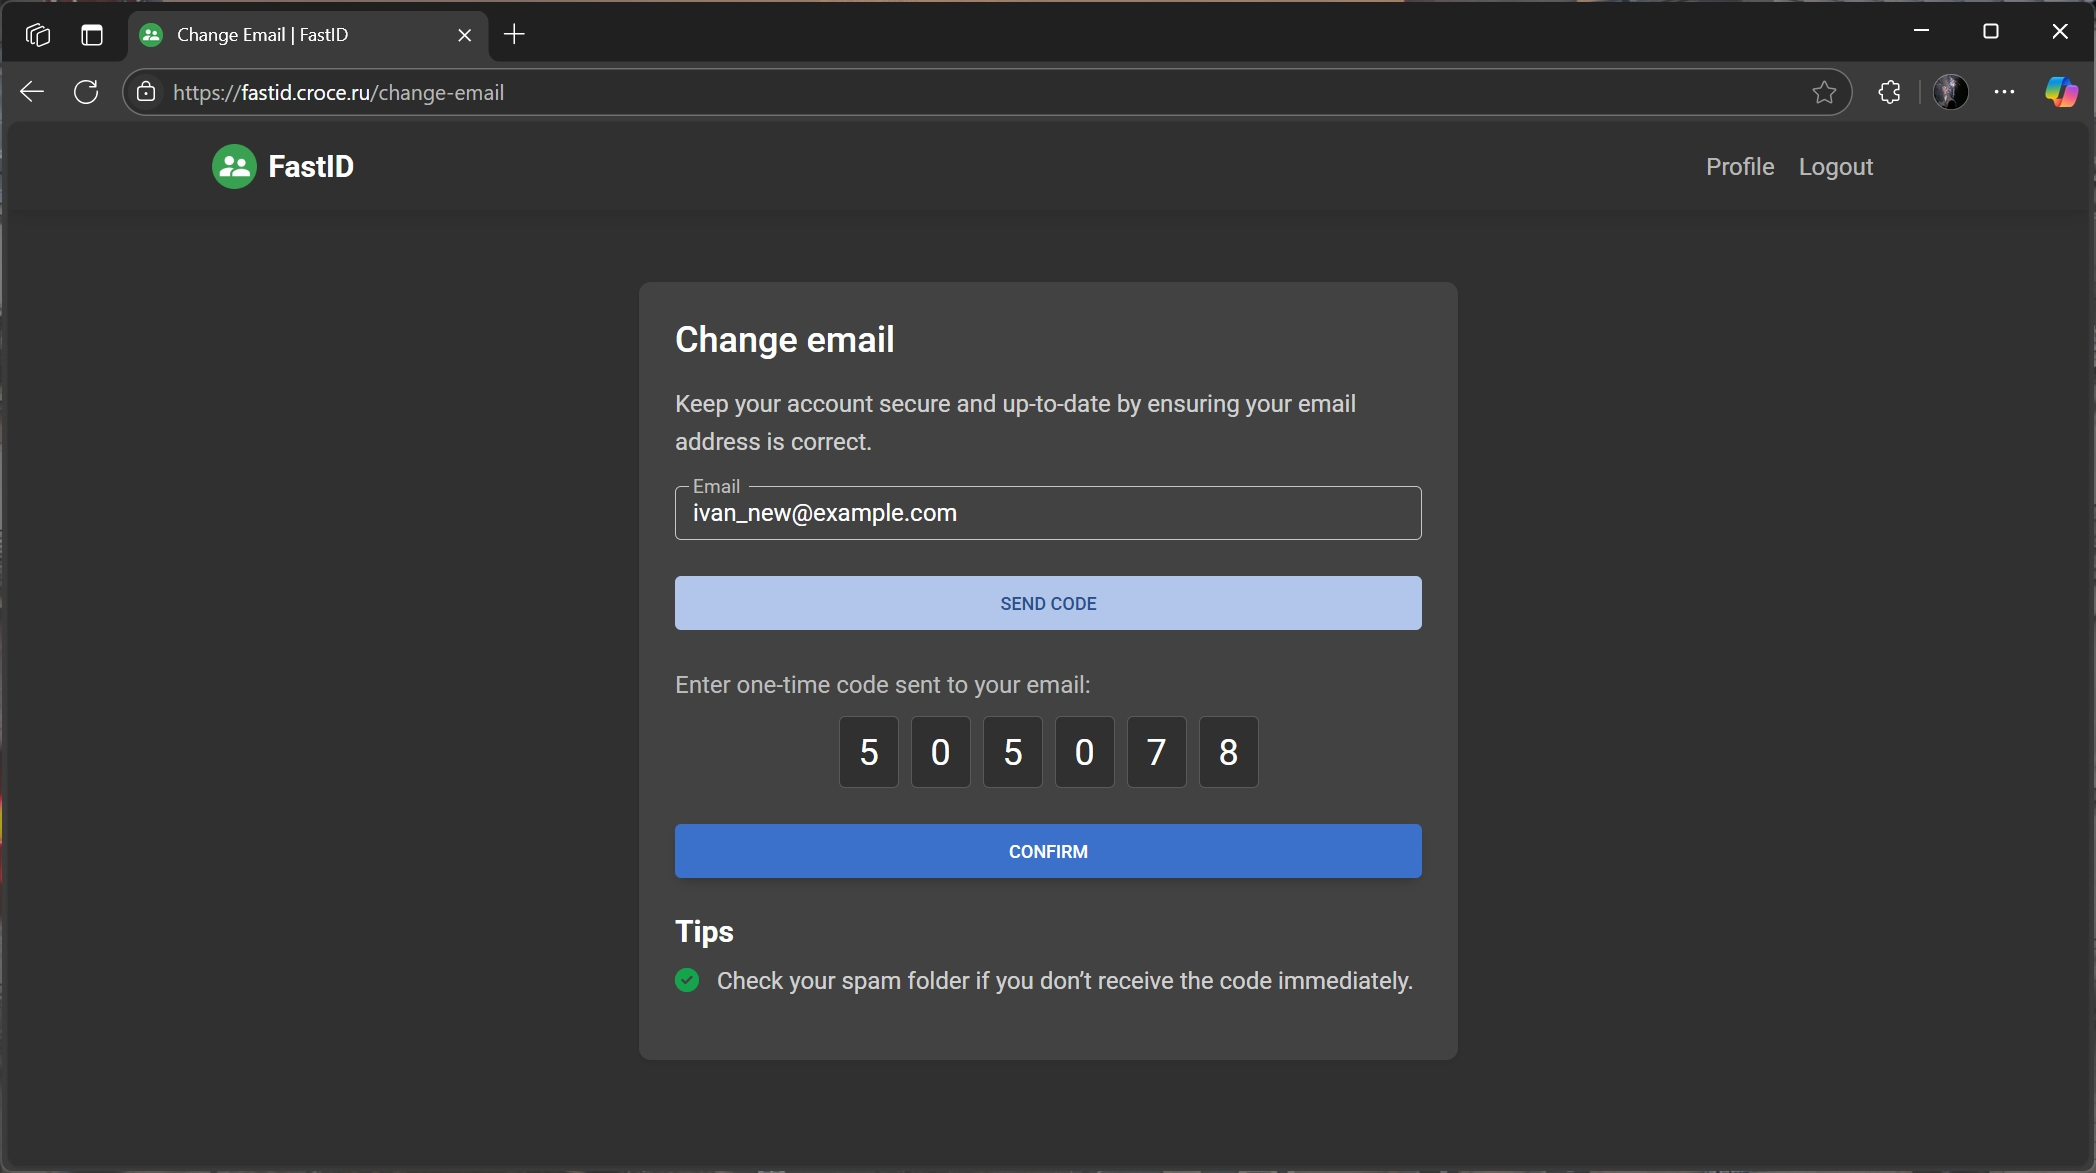Select the first code digit box showing 5
2096x1173 pixels.
coord(869,752)
